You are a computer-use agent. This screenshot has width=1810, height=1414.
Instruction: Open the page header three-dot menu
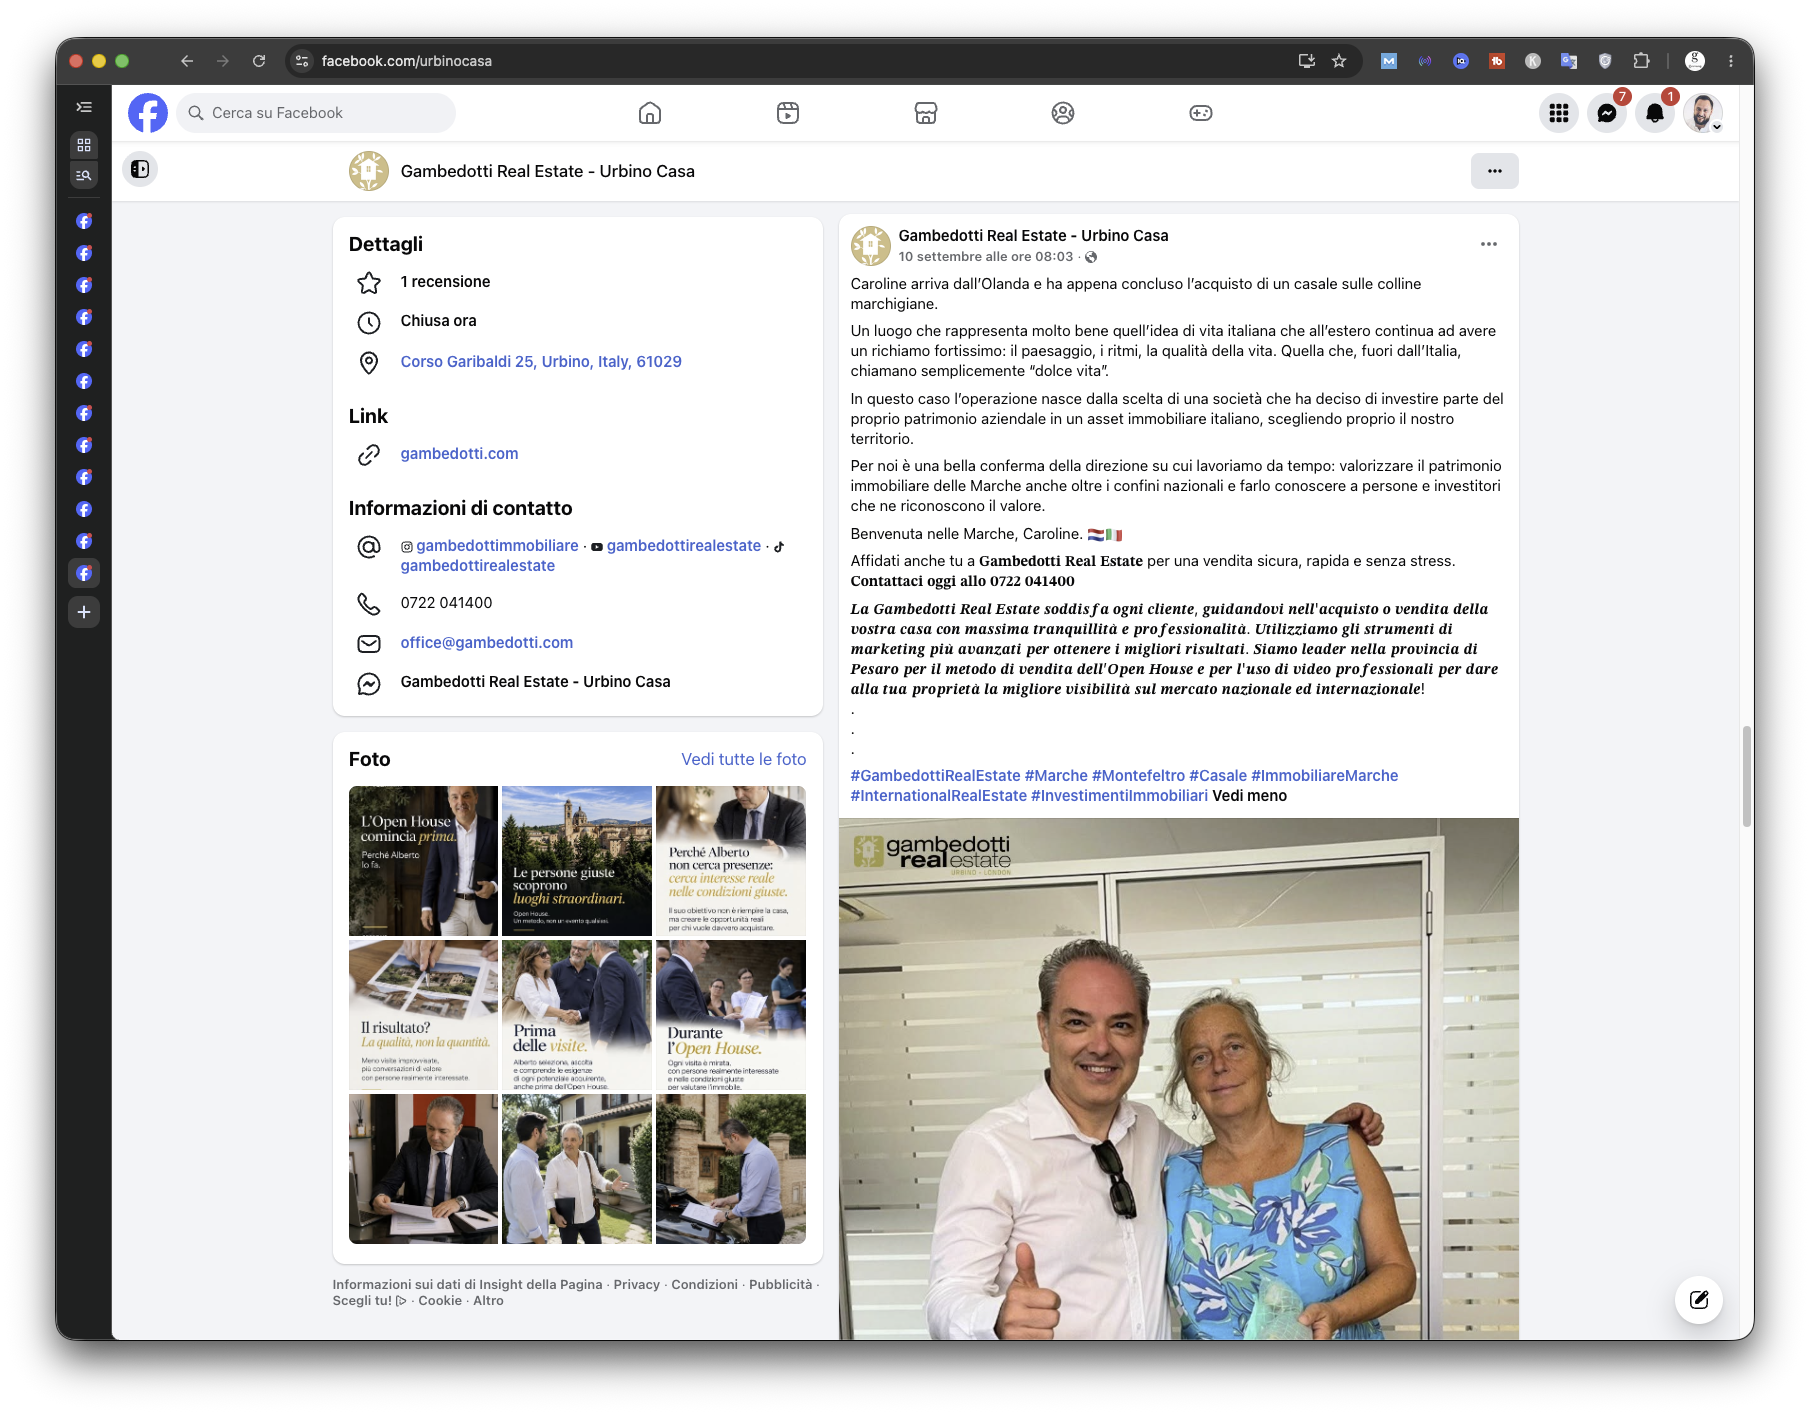click(x=1495, y=171)
